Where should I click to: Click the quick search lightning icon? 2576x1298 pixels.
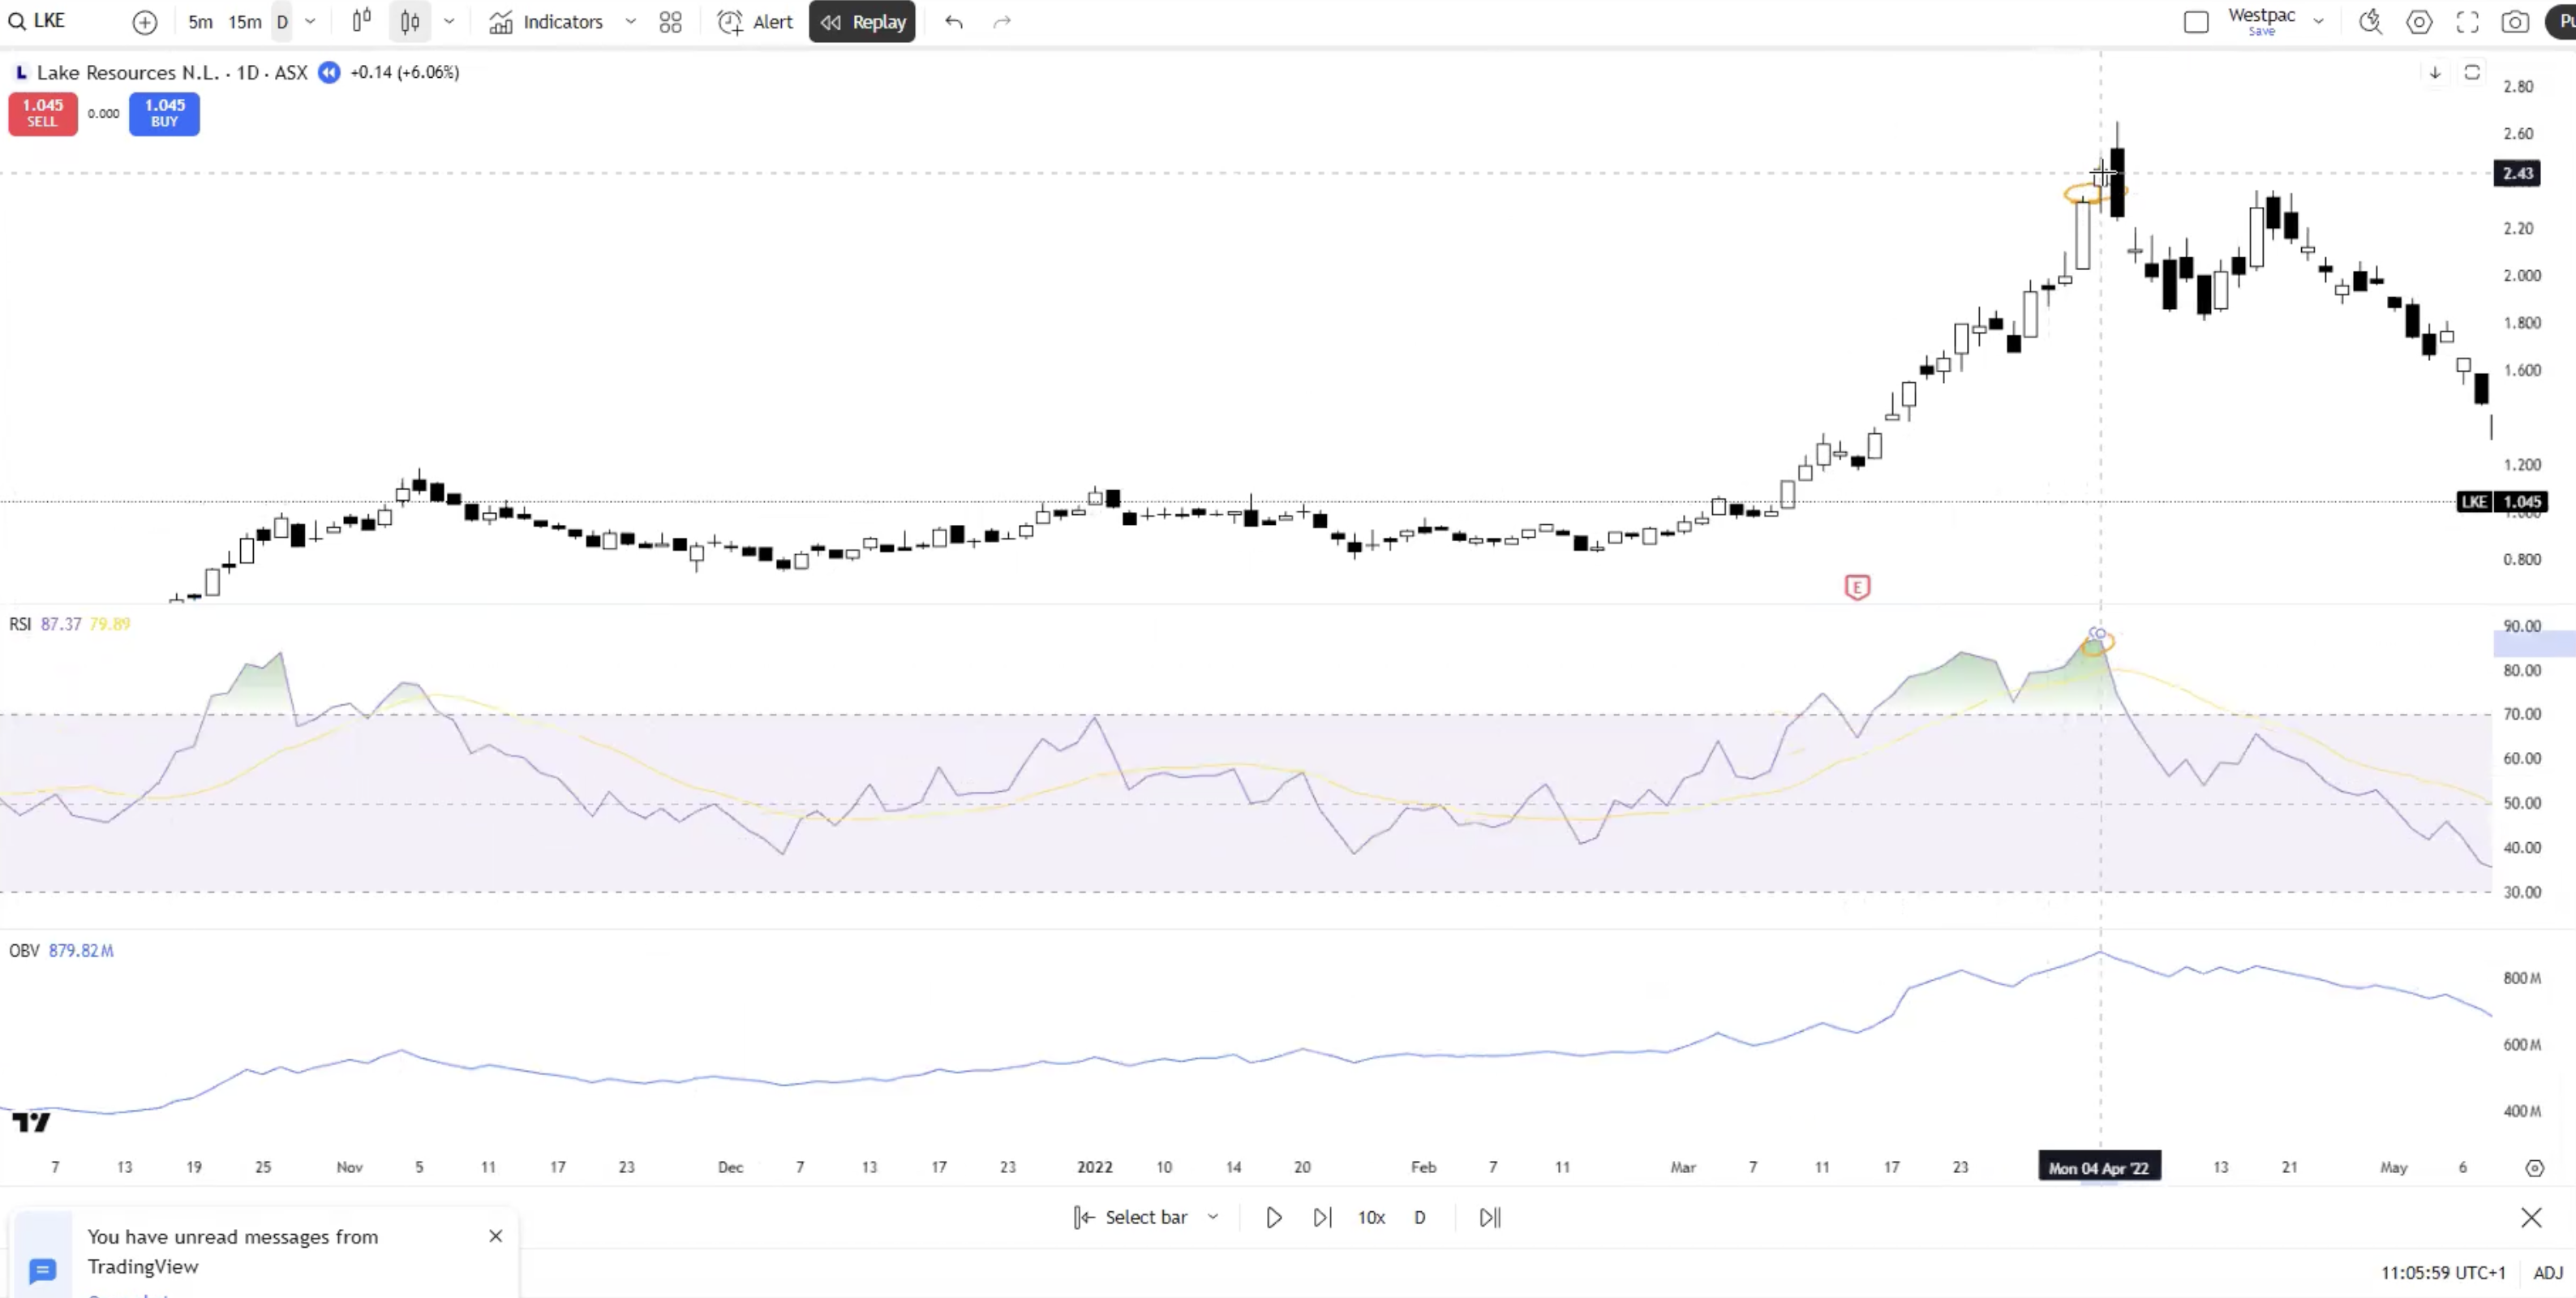pos(2370,22)
